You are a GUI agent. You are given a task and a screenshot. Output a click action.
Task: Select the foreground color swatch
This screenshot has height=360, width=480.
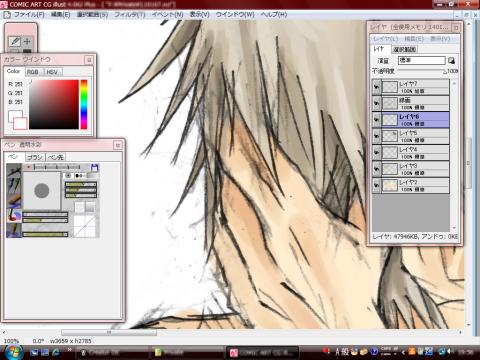14,116
